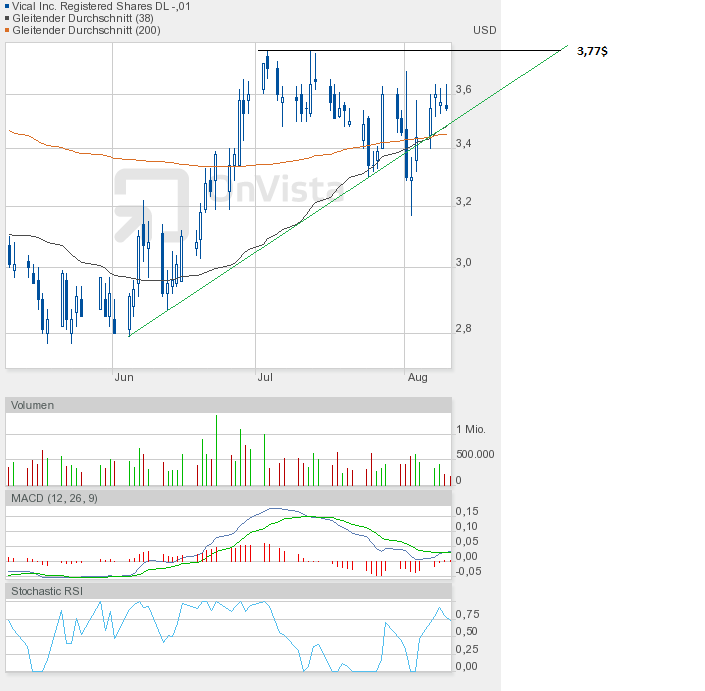This screenshot has height=691, width=705.
Task: Click the 3,77$ resistance annotation
Action: pos(592,51)
